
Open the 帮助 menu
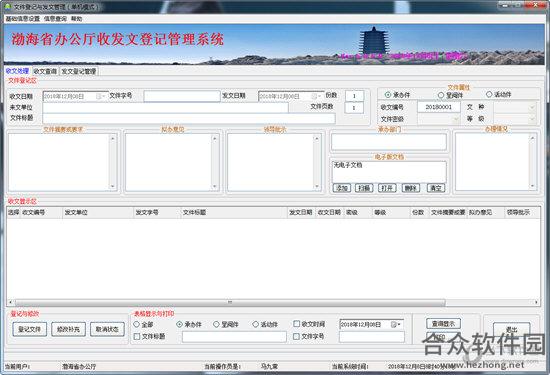pyautogui.click(x=76, y=19)
